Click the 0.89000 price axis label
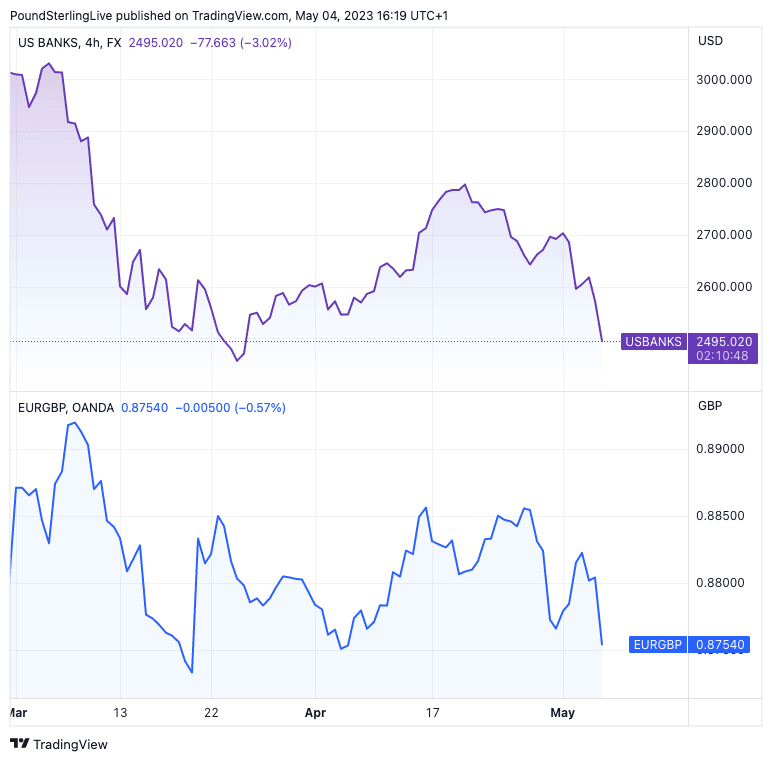This screenshot has height=761, width=772. pos(720,449)
